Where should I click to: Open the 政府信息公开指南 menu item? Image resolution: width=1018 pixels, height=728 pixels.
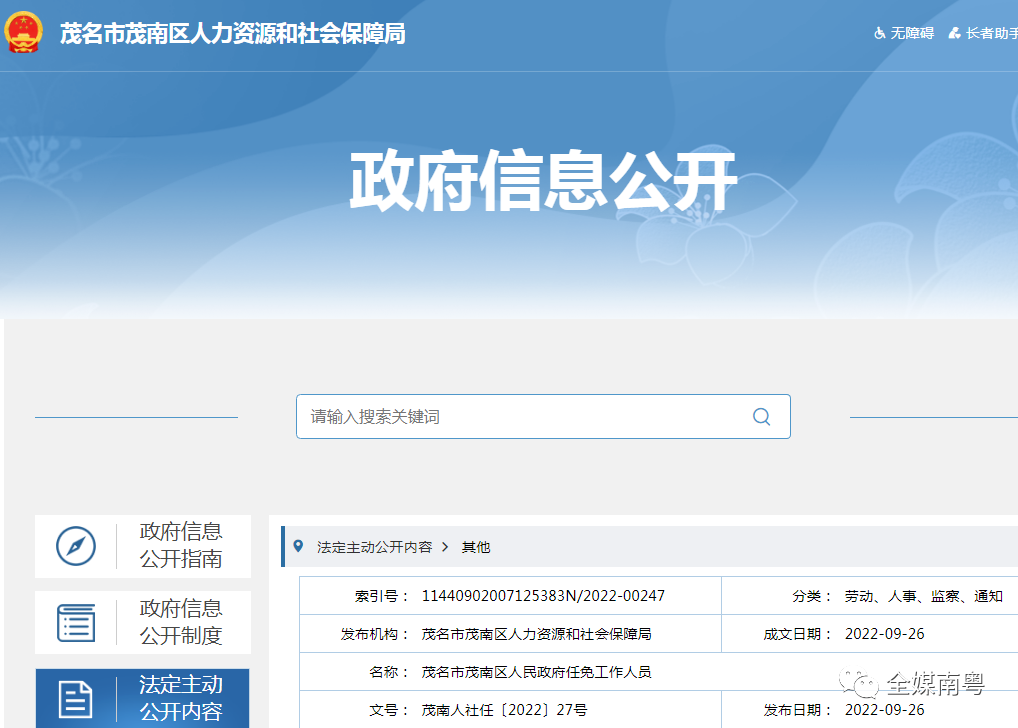143,546
